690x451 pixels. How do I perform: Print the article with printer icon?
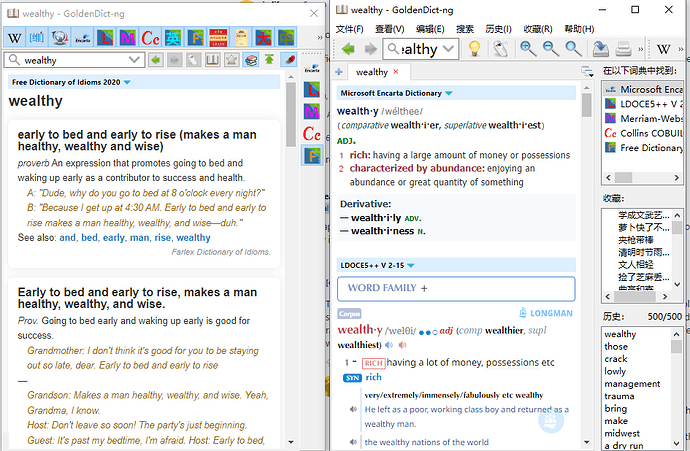tap(623, 48)
